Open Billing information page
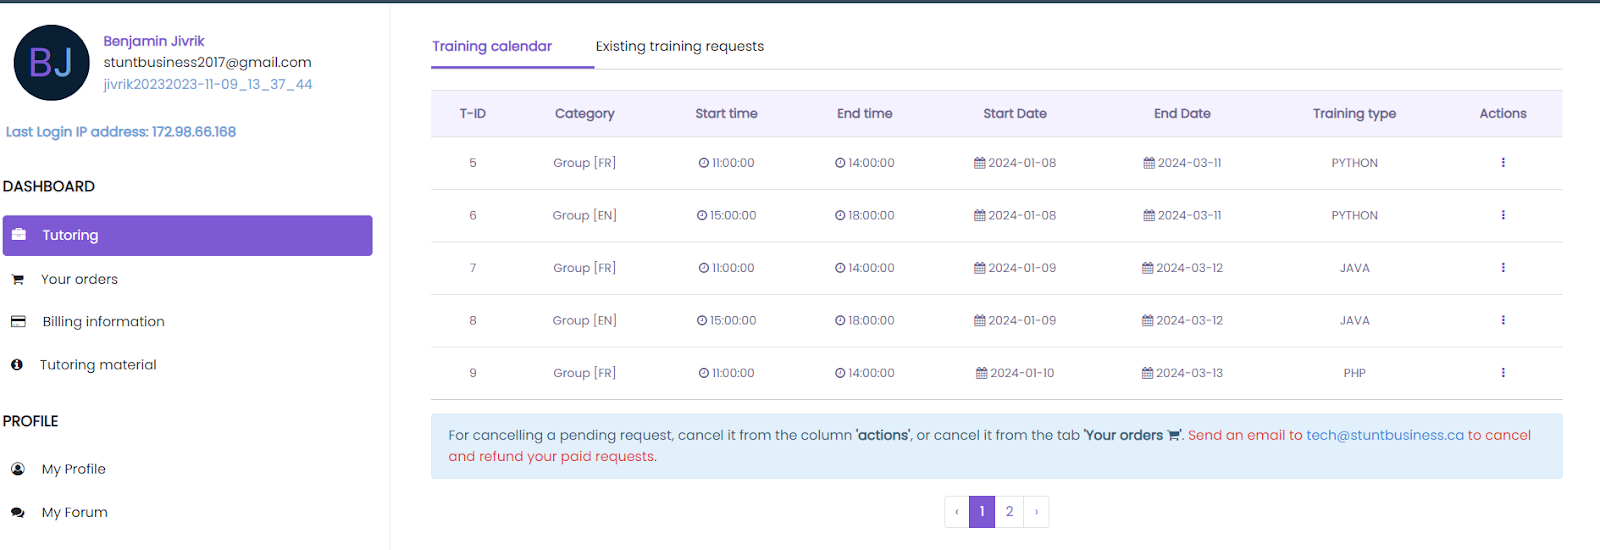The height and width of the screenshot is (550, 1600). click(103, 321)
